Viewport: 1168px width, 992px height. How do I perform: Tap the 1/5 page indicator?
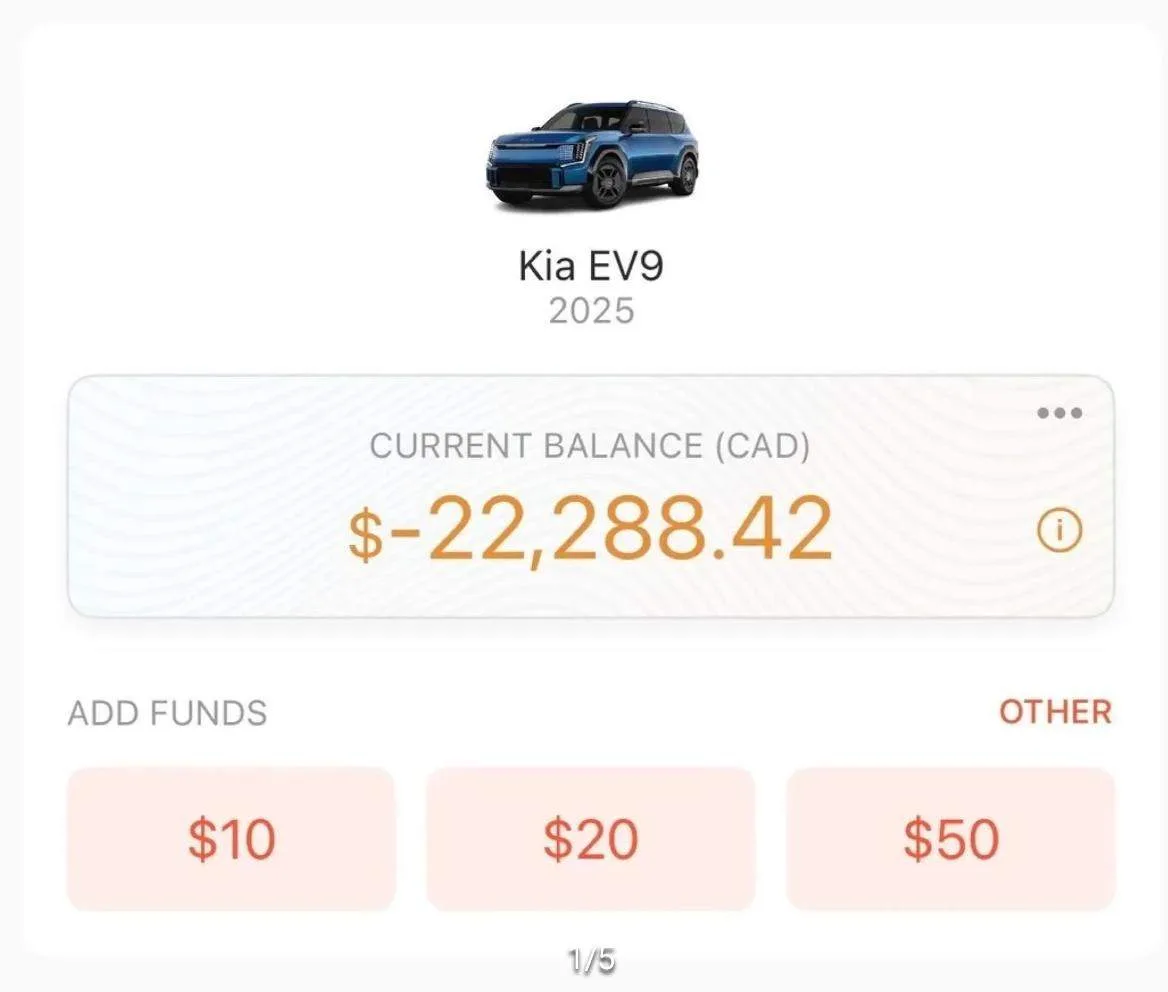(591, 960)
